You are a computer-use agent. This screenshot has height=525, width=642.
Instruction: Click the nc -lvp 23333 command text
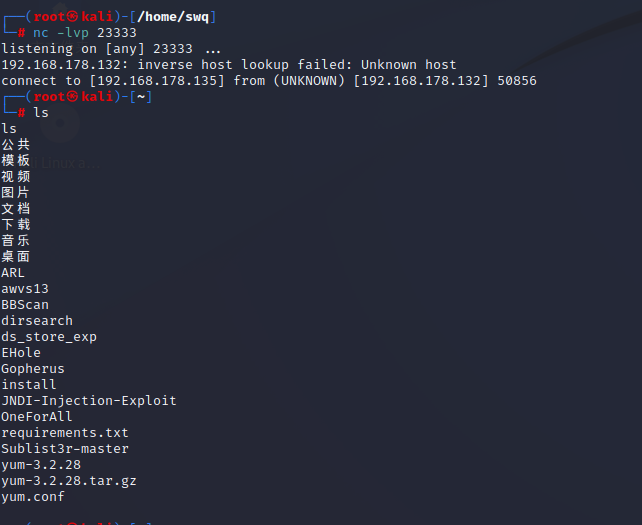coord(85,33)
